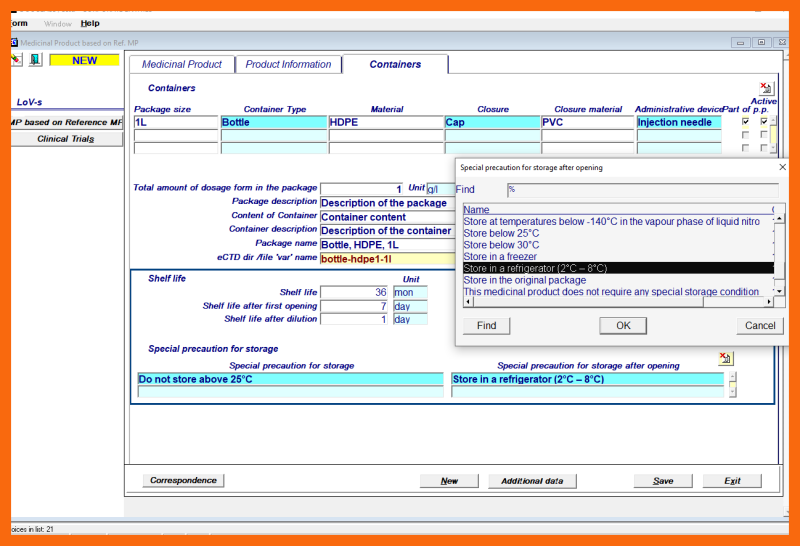
Task: Select 'Store below 30°C' in the list
Action: click(x=618, y=245)
